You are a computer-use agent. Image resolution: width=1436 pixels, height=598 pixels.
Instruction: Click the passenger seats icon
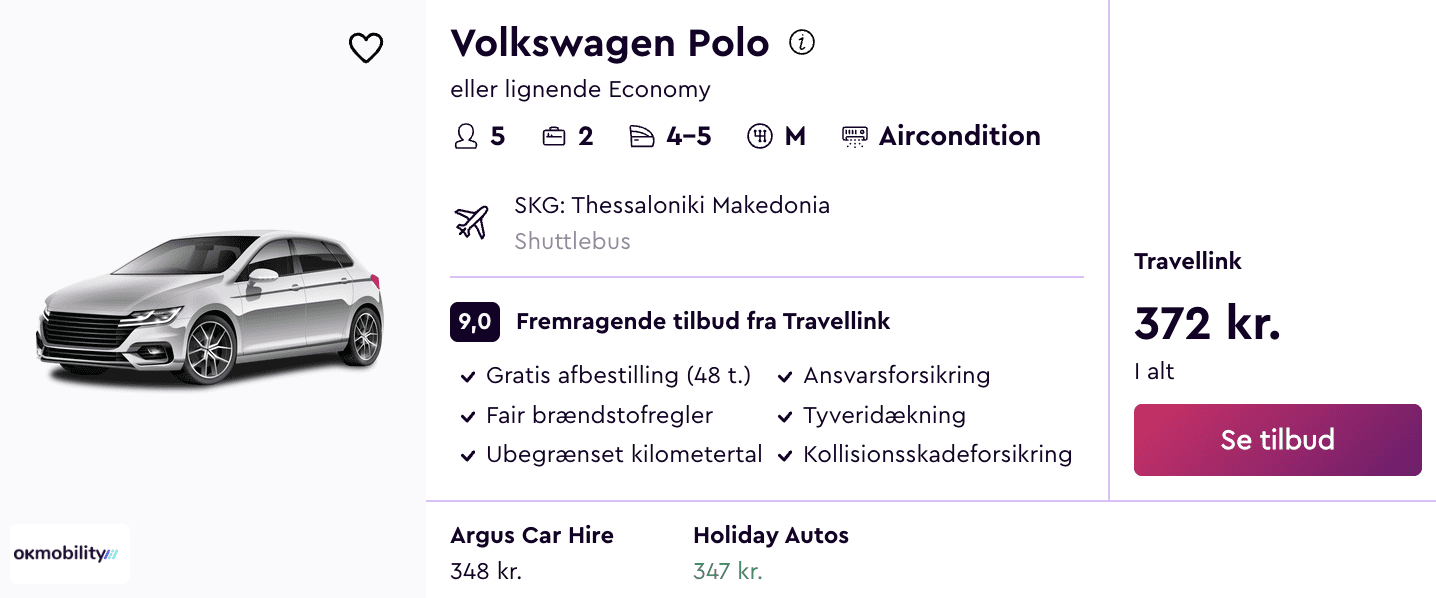click(466, 136)
